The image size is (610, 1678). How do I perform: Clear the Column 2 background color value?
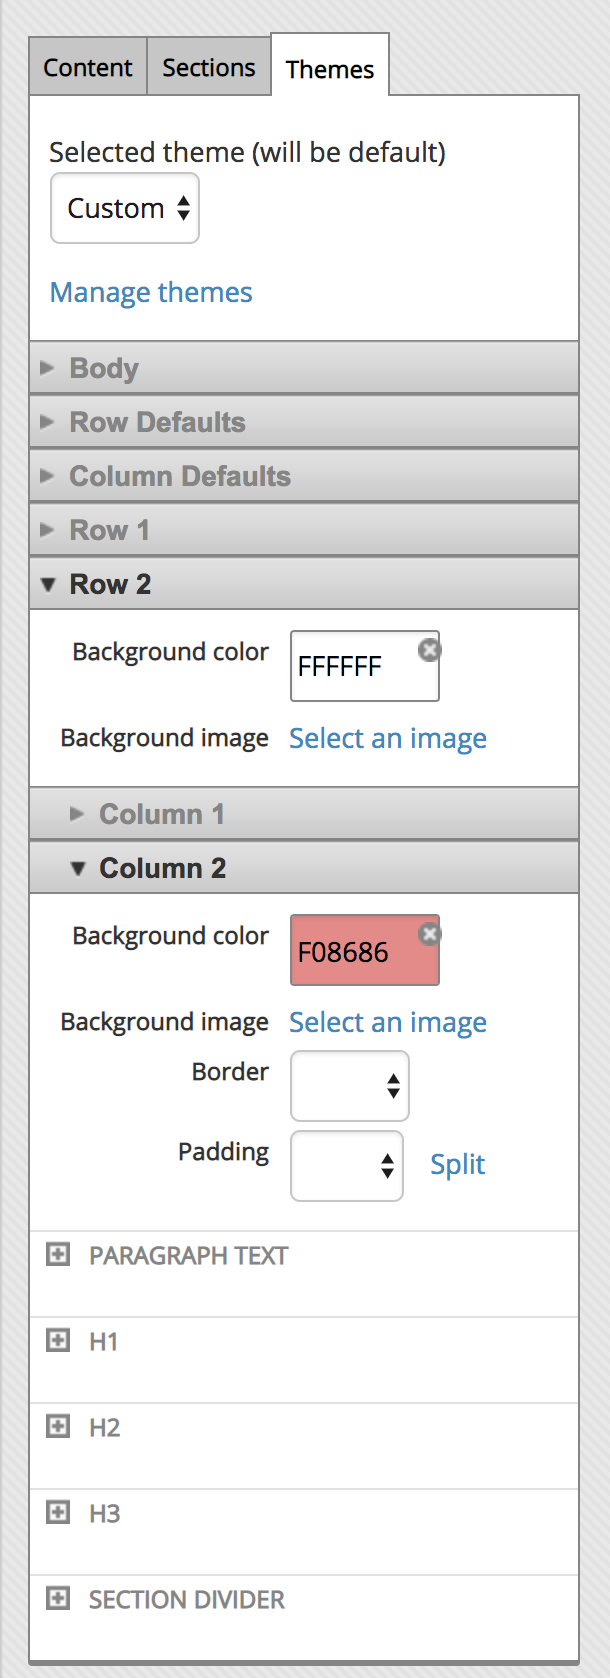click(429, 932)
